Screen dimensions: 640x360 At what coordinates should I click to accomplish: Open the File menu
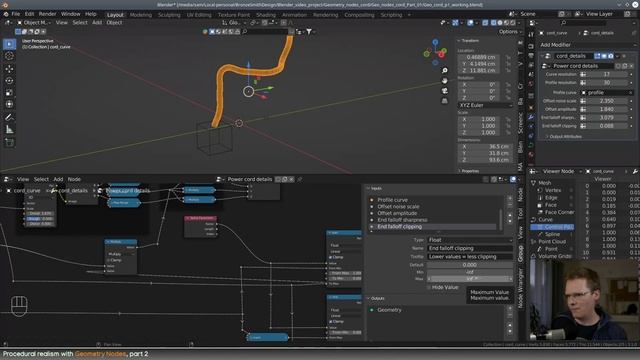tap(16, 14)
